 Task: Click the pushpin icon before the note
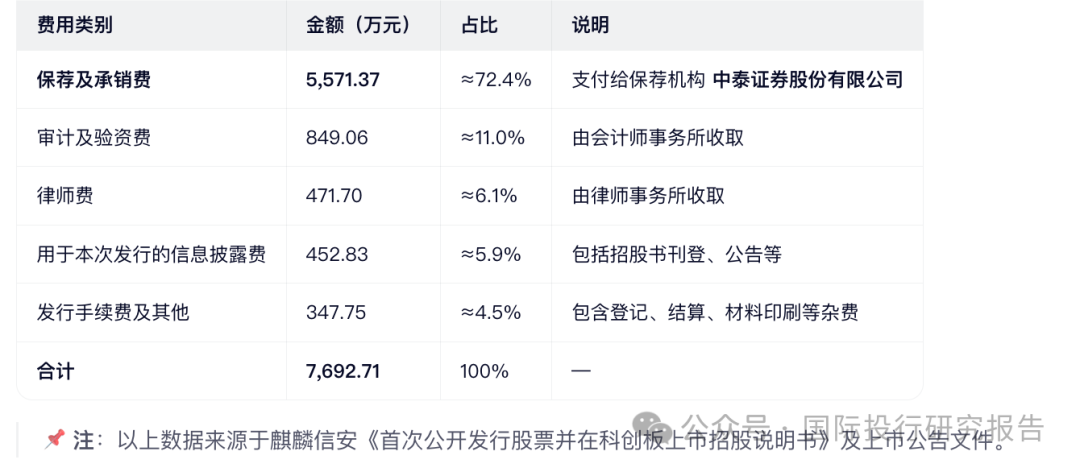click(54, 439)
